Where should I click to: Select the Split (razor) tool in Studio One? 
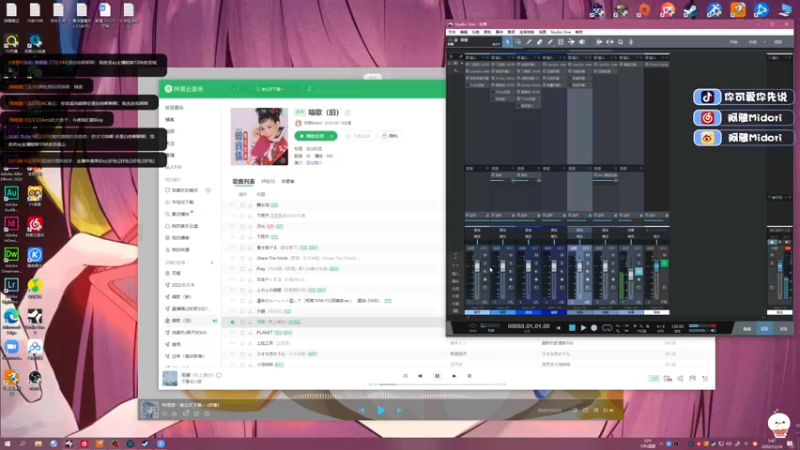[529, 42]
